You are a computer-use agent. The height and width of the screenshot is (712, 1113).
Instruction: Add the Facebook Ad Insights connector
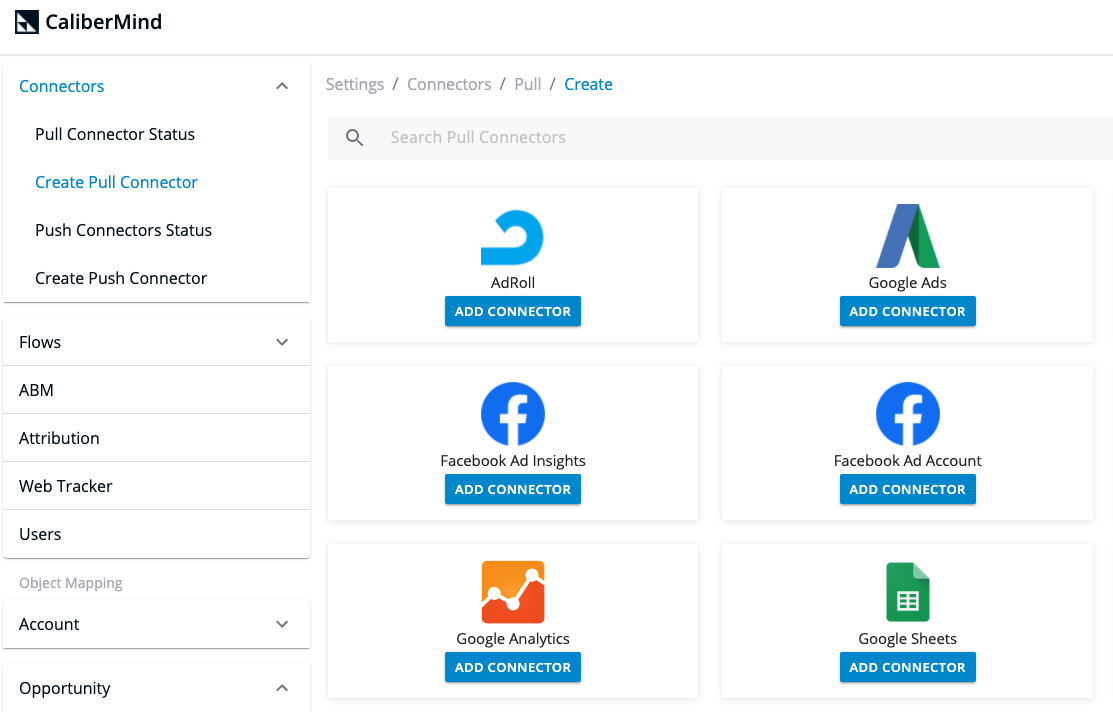pos(512,489)
